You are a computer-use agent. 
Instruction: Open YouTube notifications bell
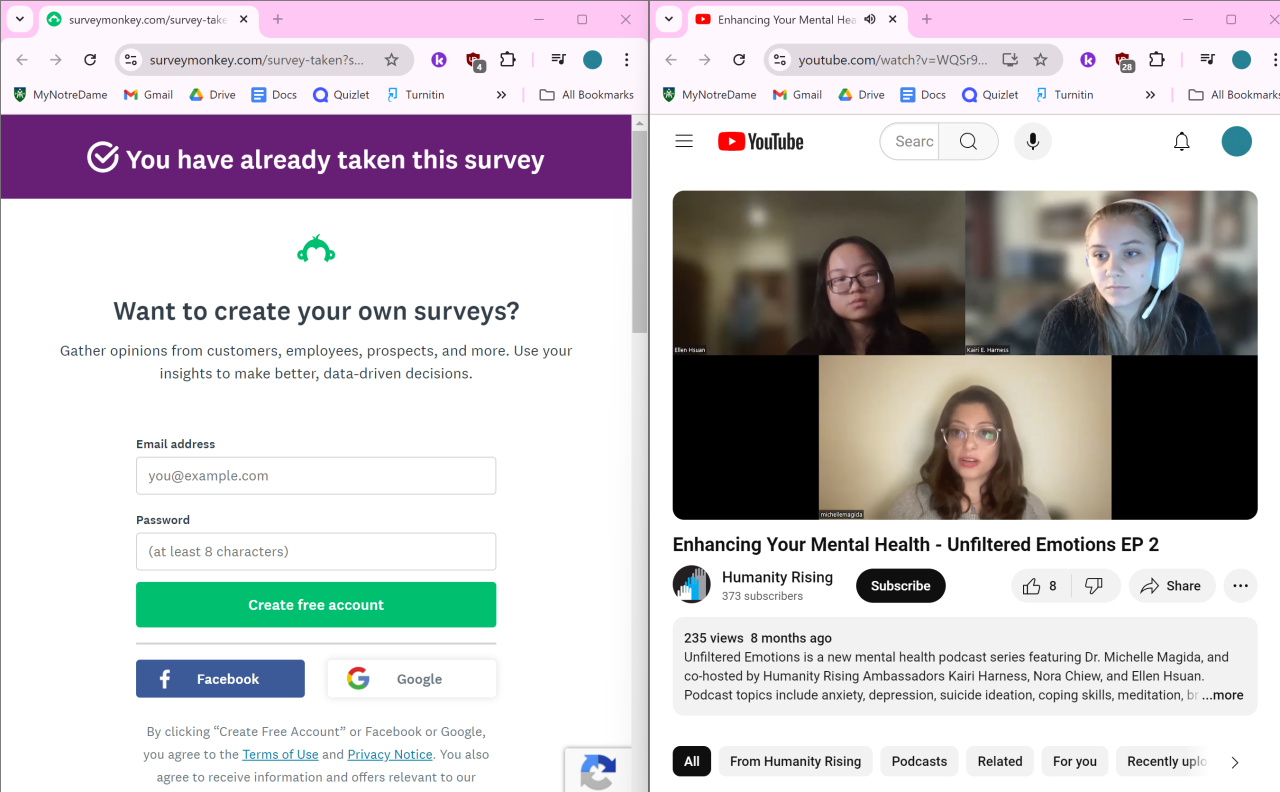click(x=1182, y=142)
